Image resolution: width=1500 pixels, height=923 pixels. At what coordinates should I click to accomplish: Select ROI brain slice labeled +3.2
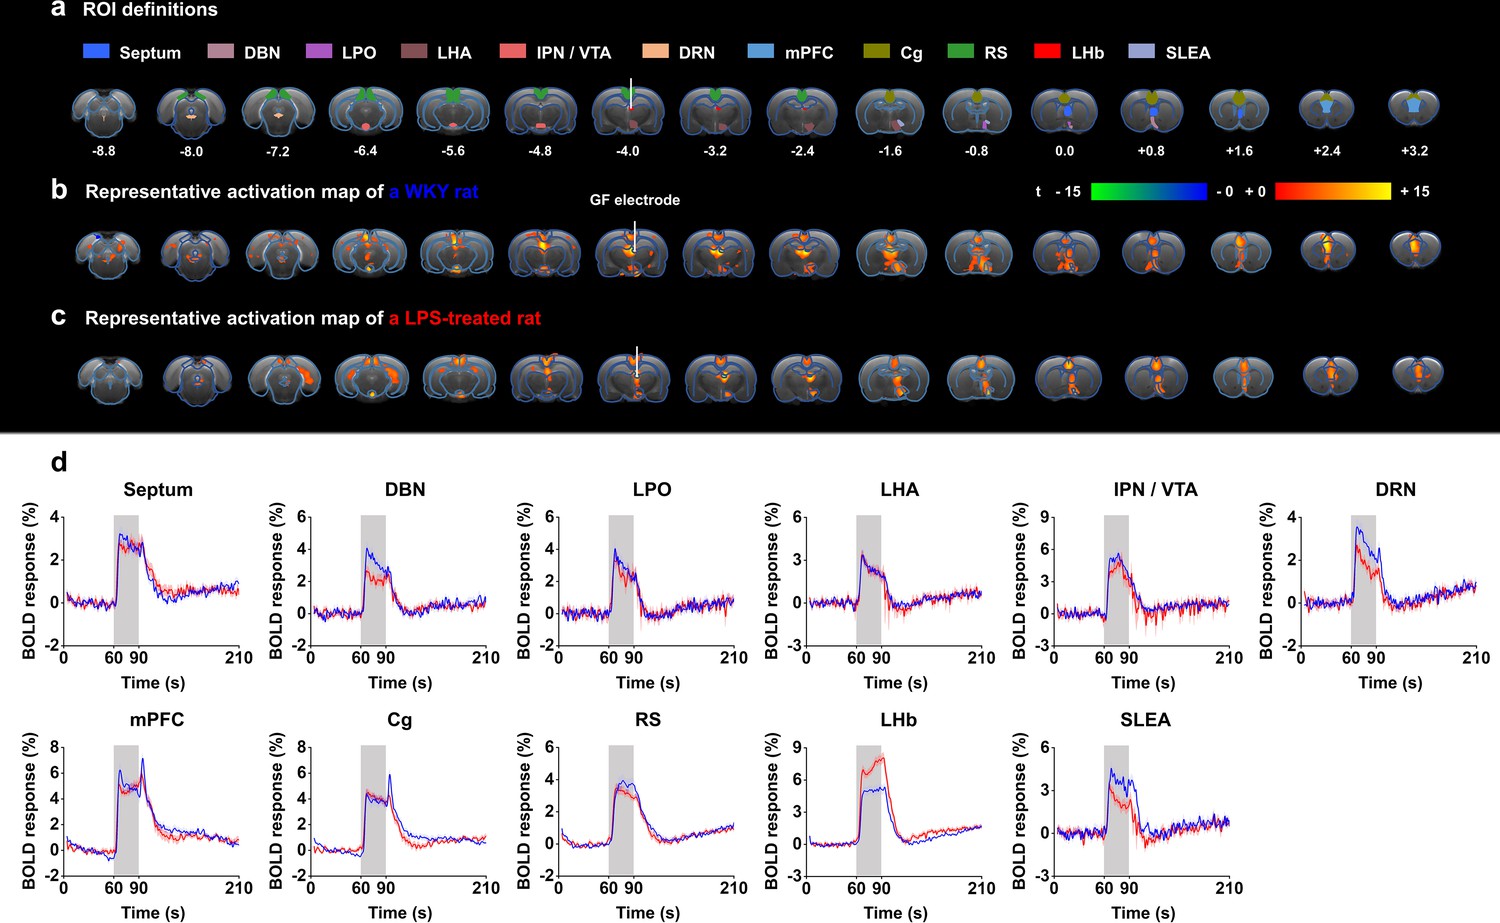(x=1414, y=108)
